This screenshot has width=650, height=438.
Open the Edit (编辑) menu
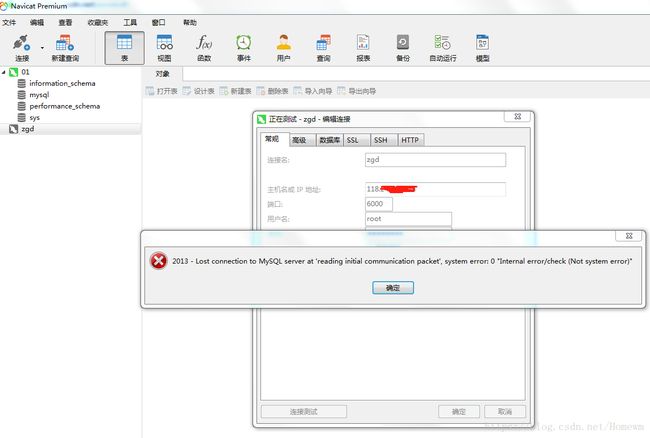click(37, 22)
